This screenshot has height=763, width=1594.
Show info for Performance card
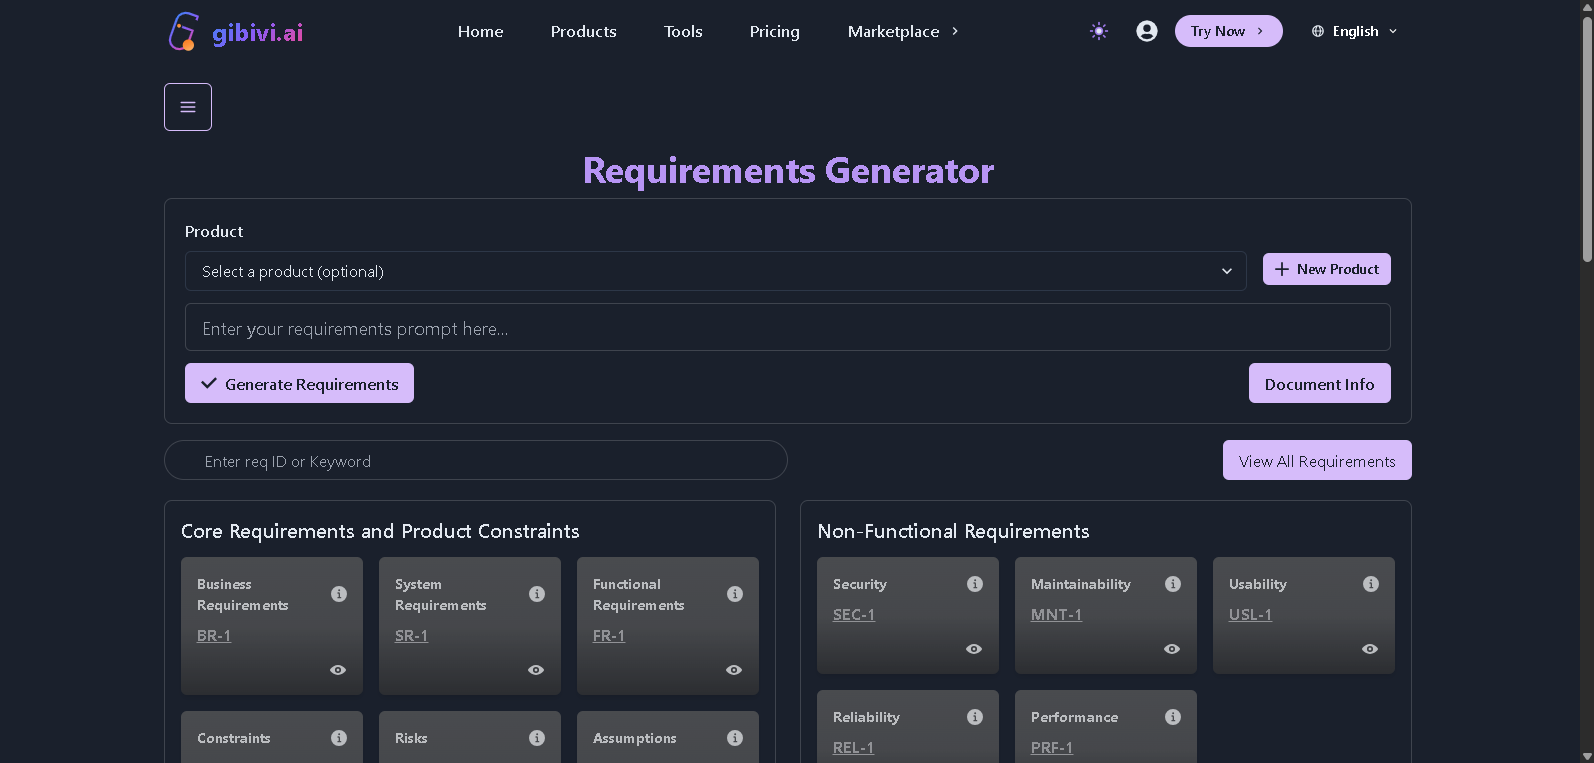1173,717
